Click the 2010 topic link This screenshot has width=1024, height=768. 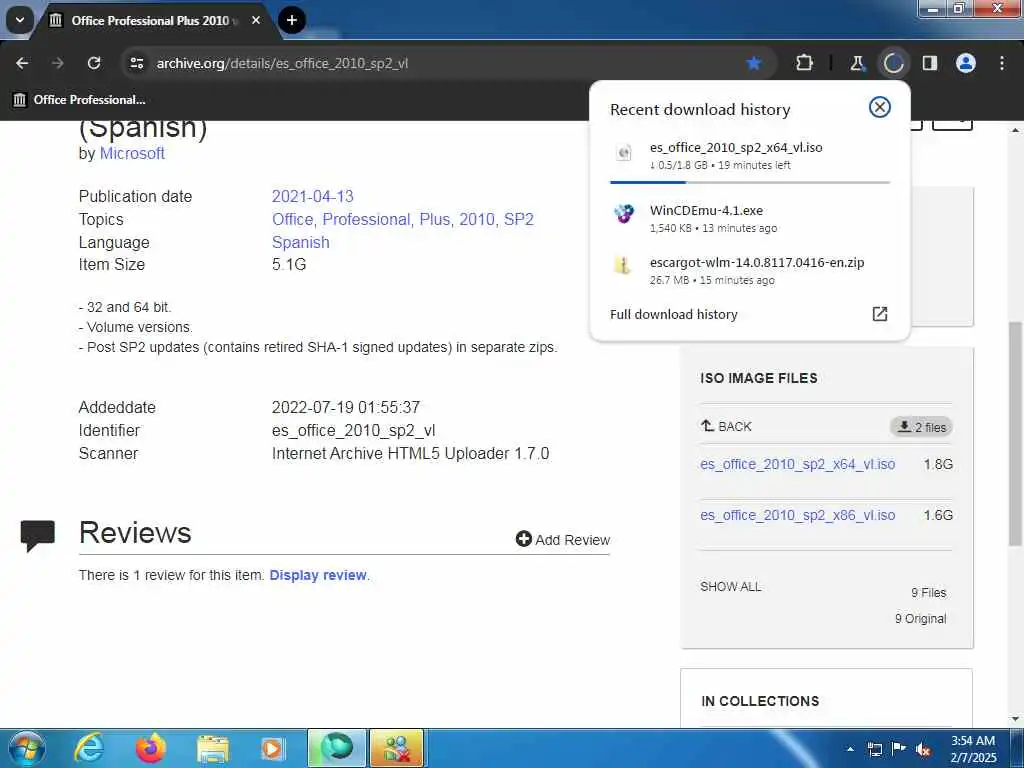pos(477,219)
